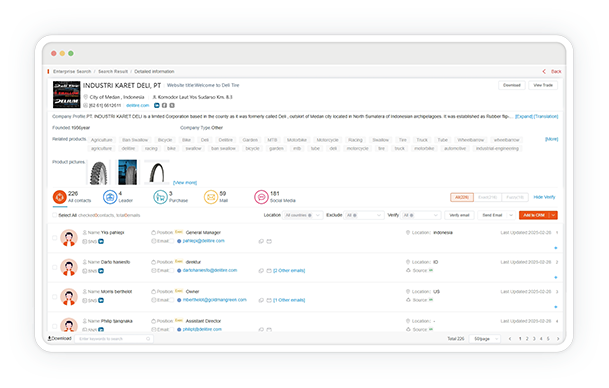Screen dimensions: 609x388
Task: Open the Exclude dropdown
Action: point(364,215)
